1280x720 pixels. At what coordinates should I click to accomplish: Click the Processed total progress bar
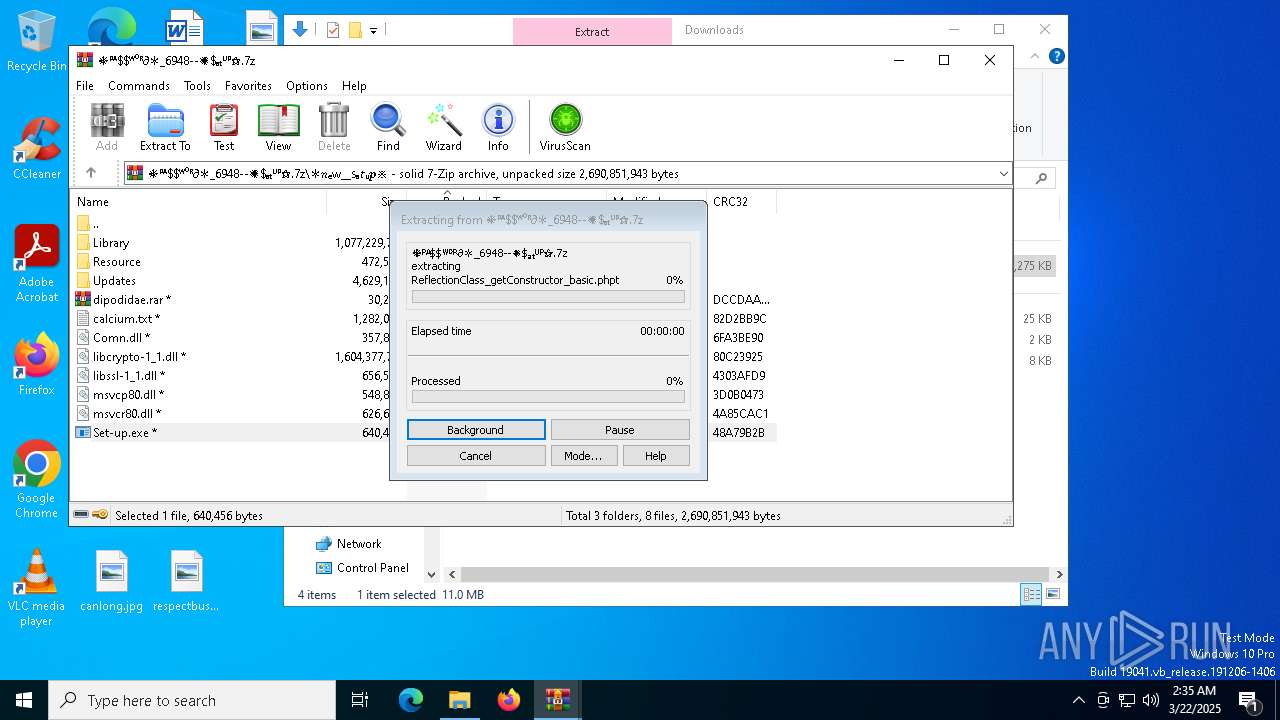point(548,397)
